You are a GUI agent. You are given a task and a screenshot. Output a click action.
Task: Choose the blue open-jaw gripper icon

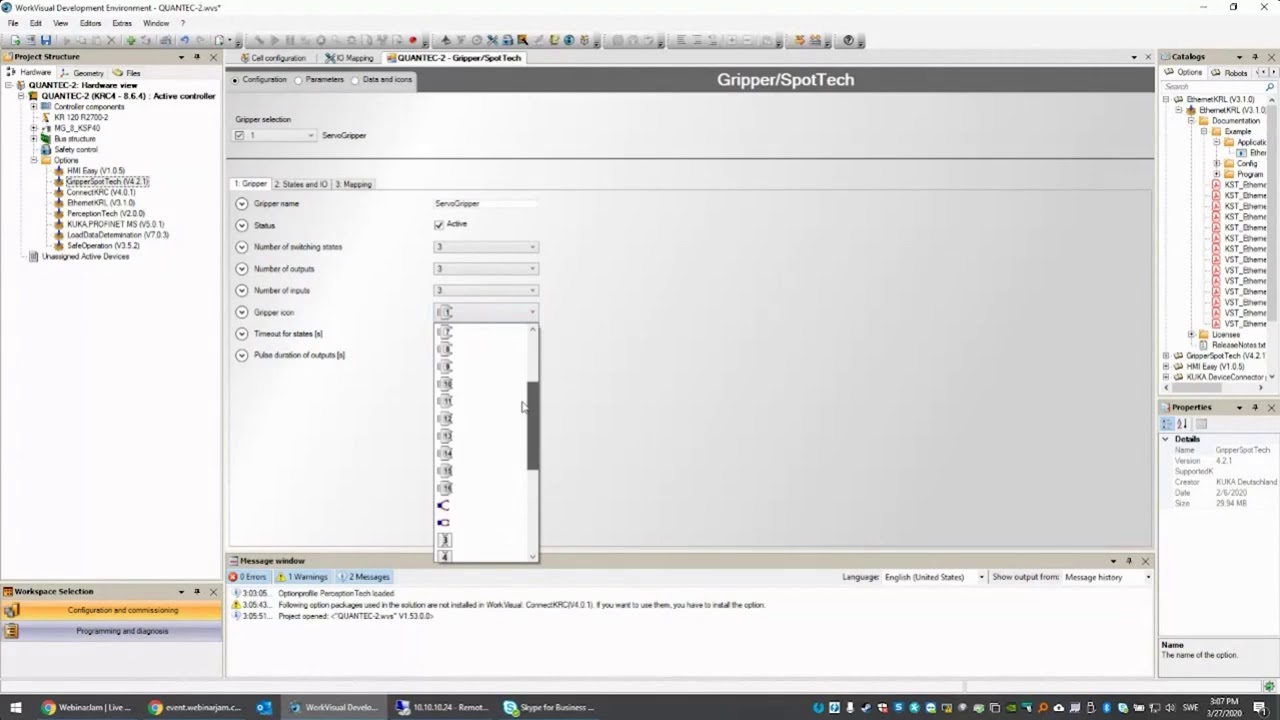coord(444,505)
